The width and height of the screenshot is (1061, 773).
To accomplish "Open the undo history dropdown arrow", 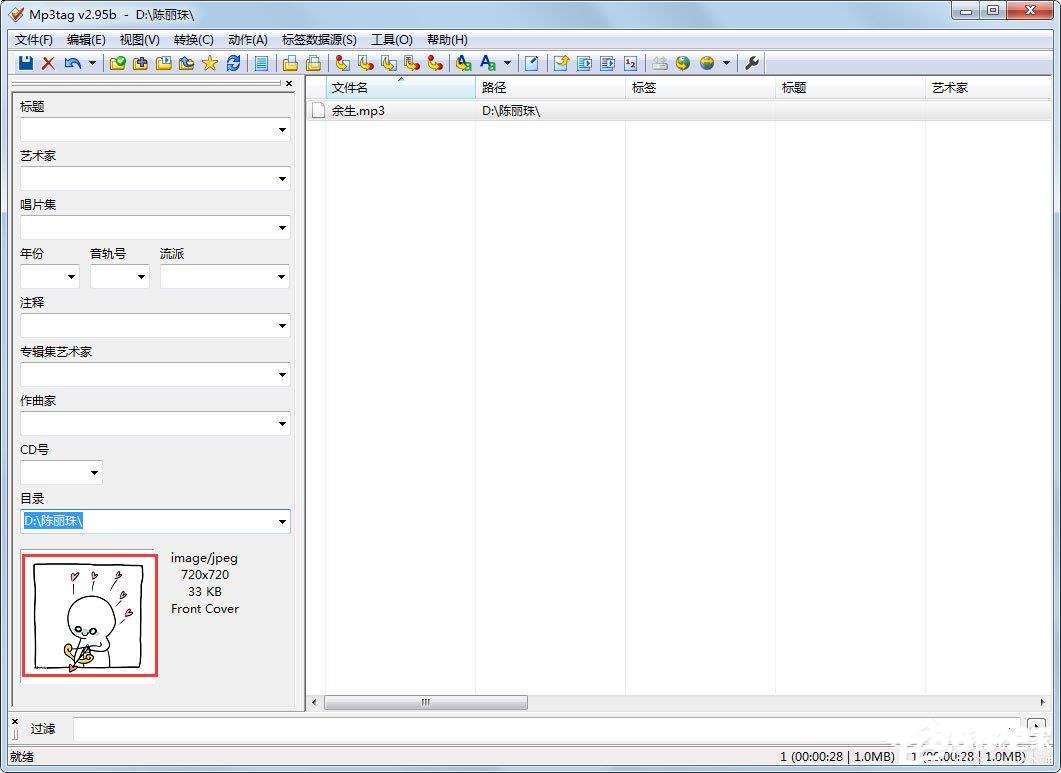I will (93, 63).
